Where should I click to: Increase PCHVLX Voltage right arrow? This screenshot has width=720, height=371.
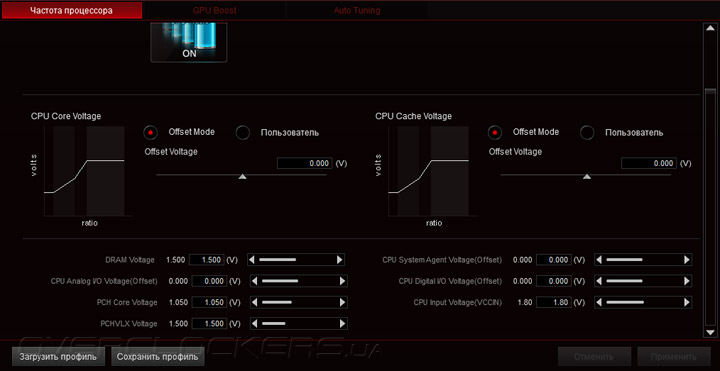point(343,324)
